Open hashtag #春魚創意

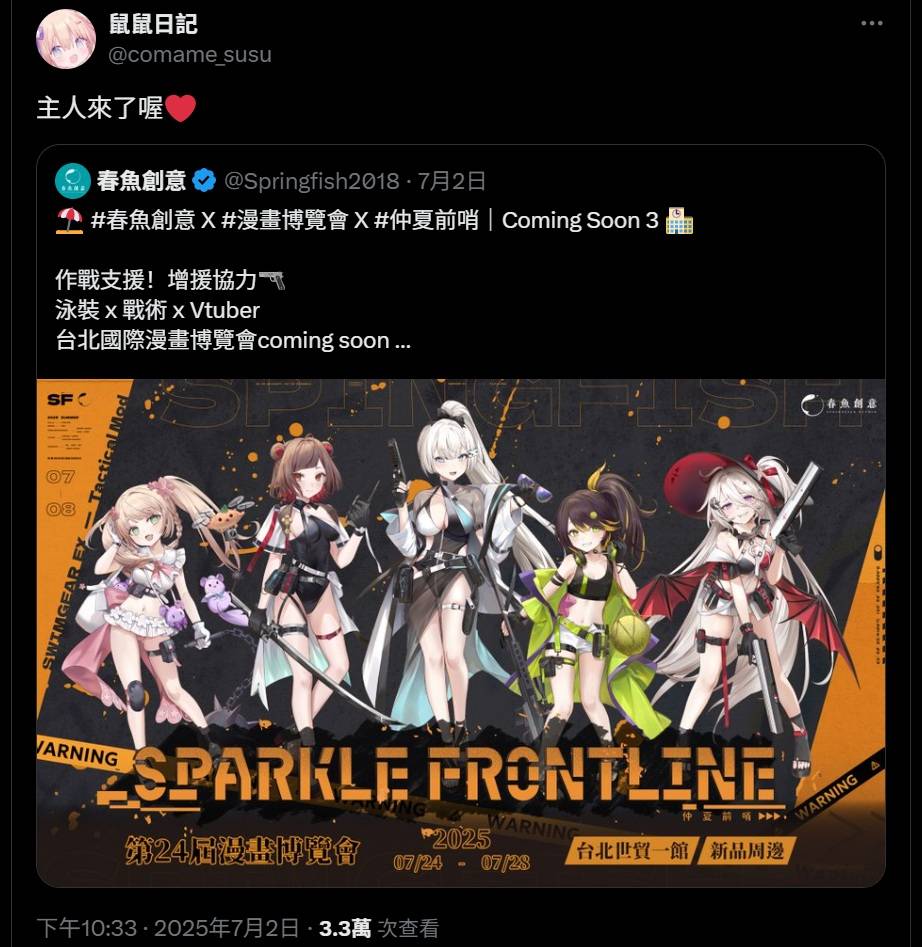[x=143, y=220]
